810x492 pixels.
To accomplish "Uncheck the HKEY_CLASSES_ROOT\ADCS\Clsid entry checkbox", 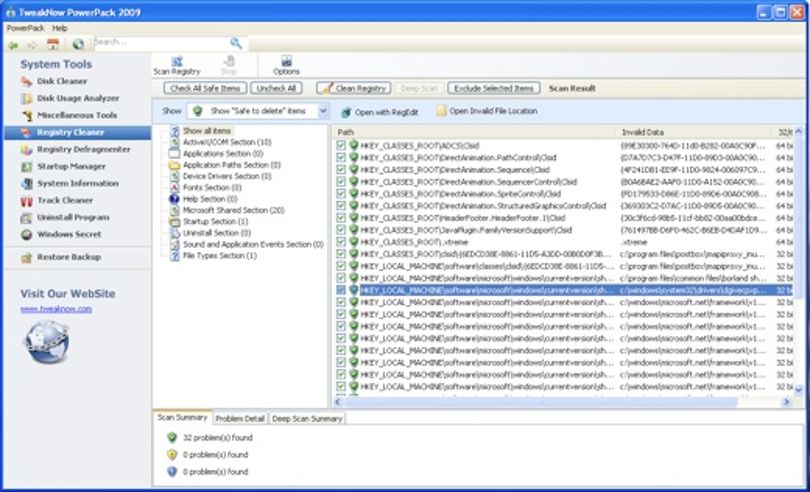I will (x=341, y=146).
